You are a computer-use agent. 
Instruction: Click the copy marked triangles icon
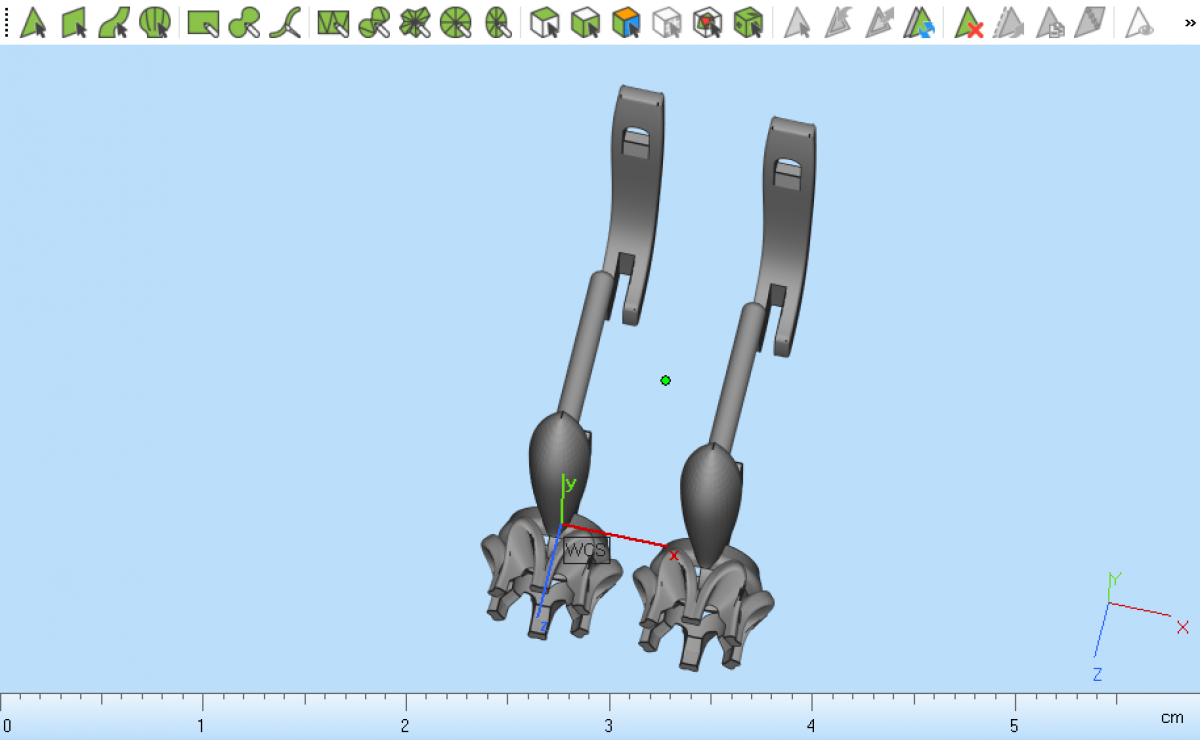(x=1049, y=22)
